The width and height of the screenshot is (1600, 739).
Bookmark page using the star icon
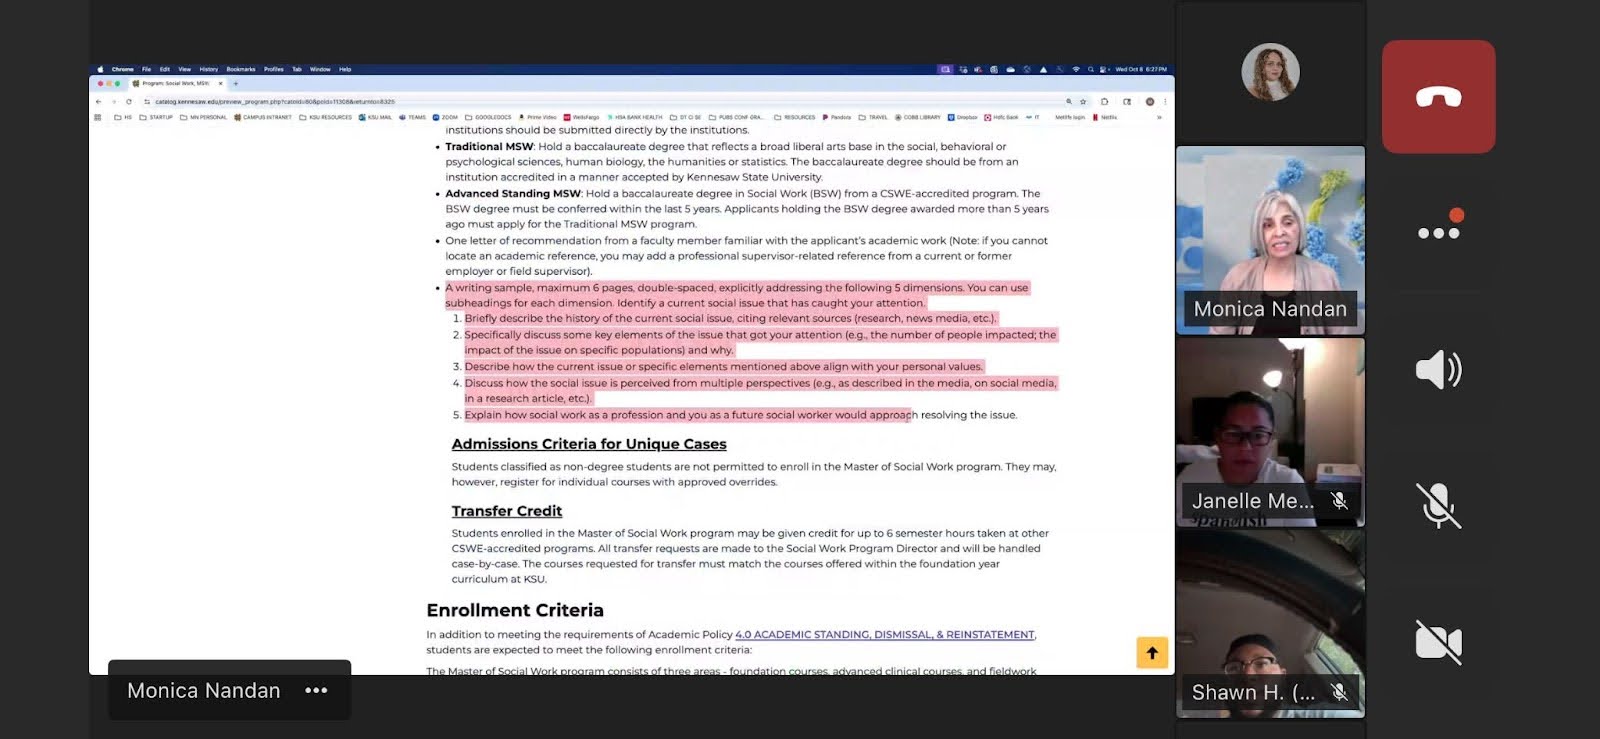tap(1083, 101)
